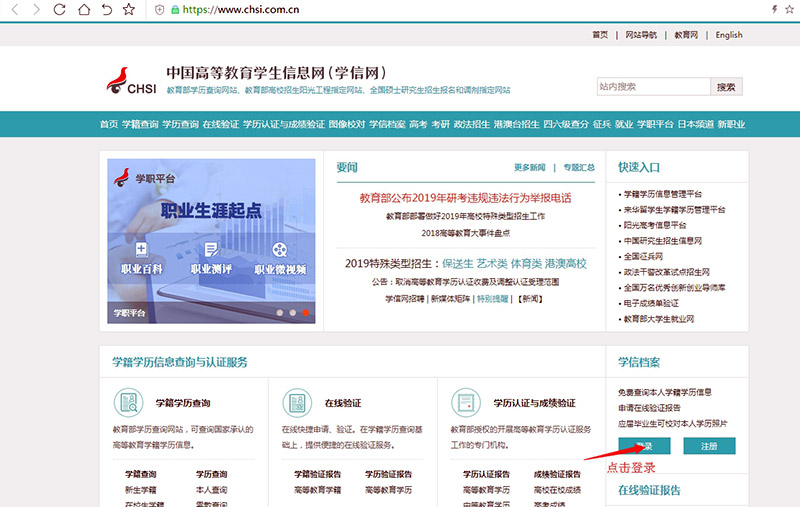Click 港澳高校 link
Viewport: 800px width, 507px height.
point(566,264)
